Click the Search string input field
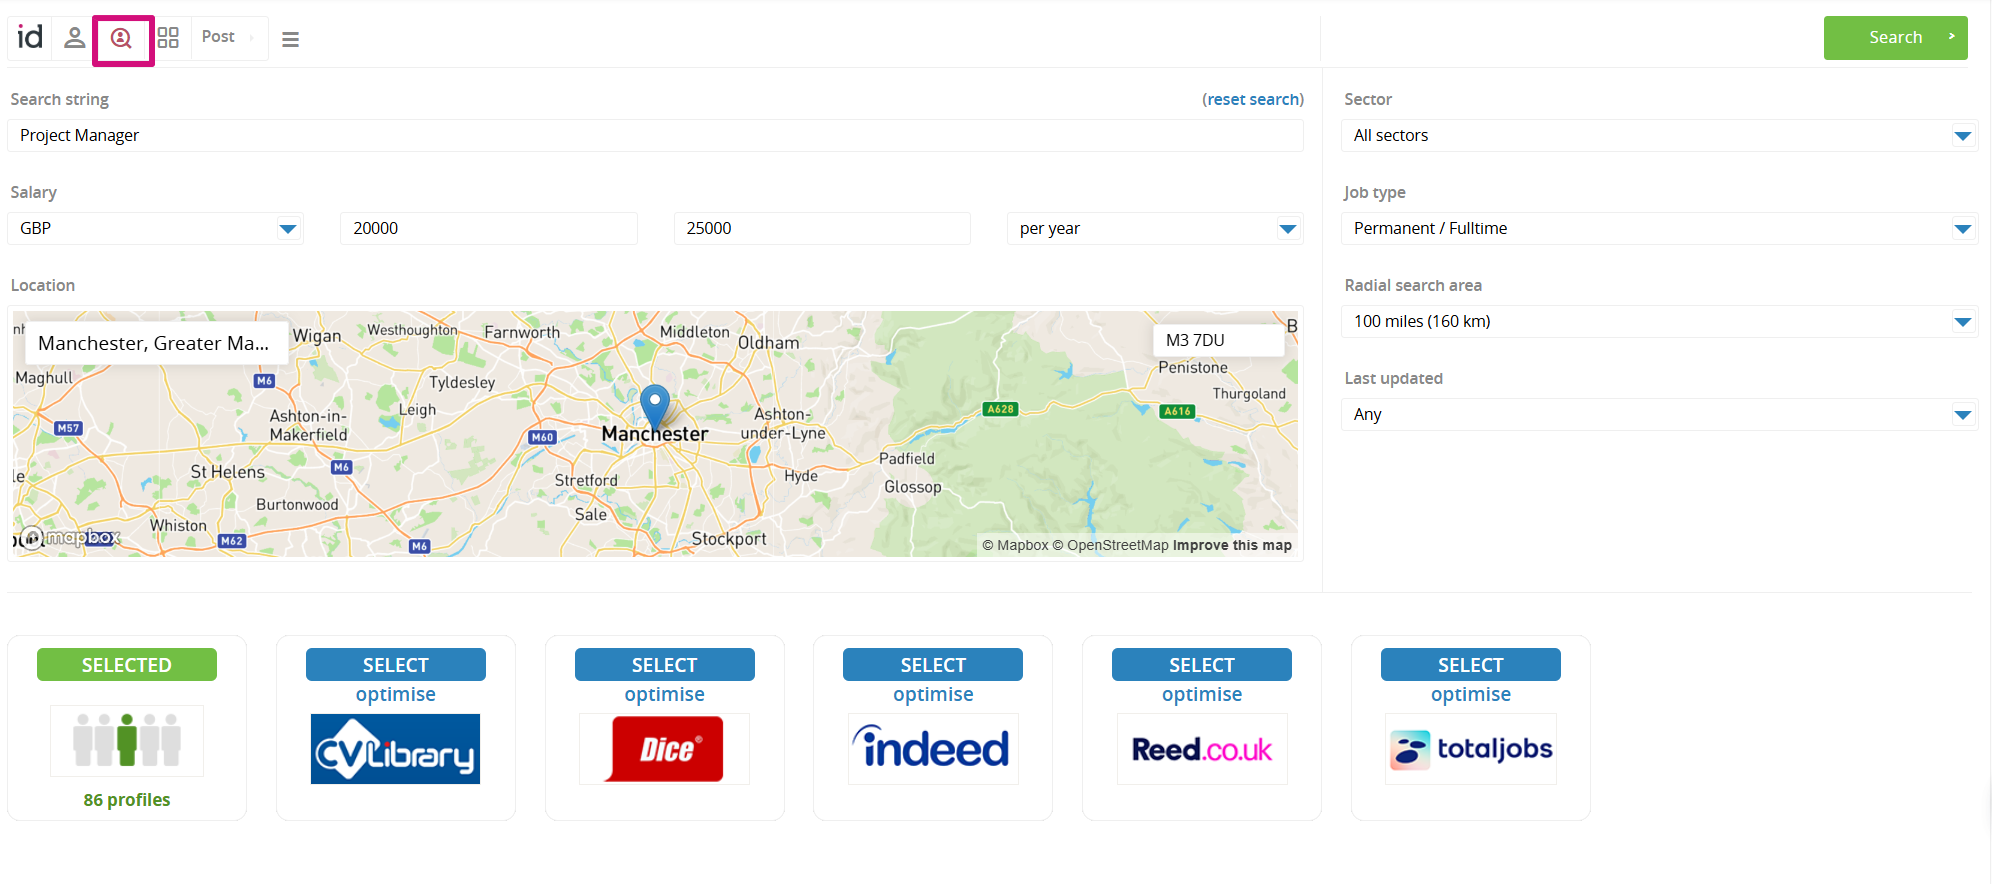Viewport: 1992px width, 884px height. pyautogui.click(x=655, y=136)
